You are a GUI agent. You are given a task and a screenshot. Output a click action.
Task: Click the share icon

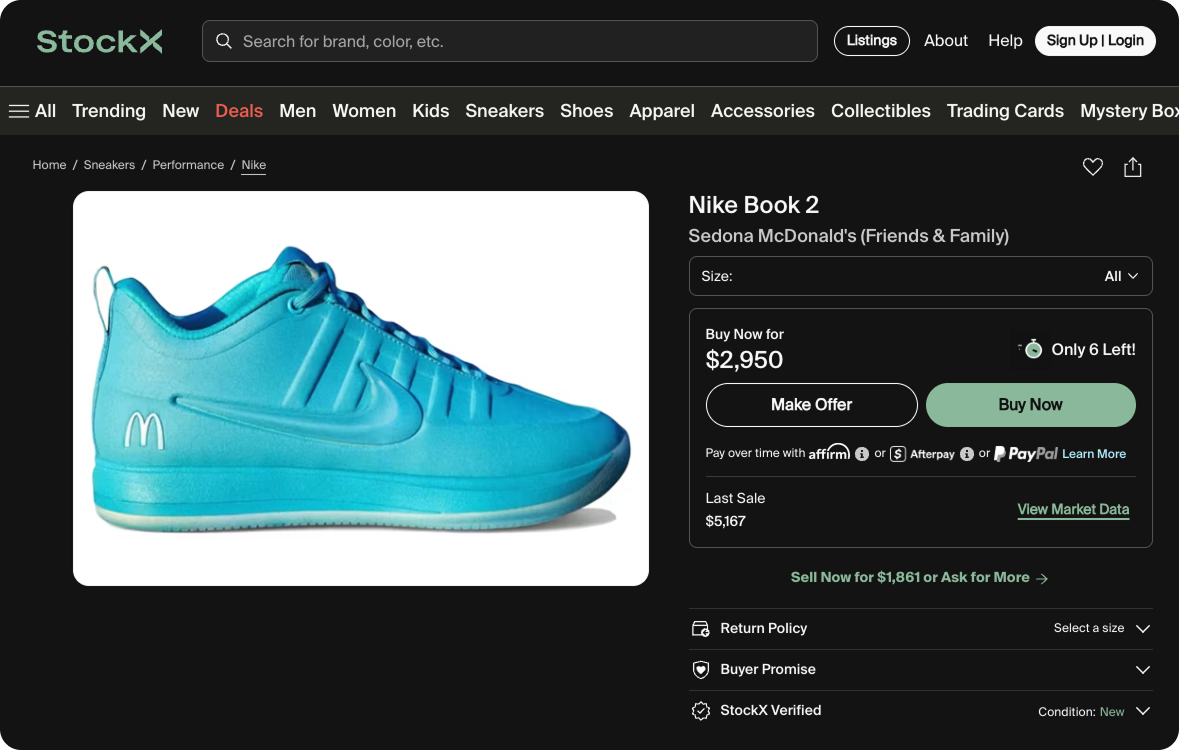(1132, 167)
